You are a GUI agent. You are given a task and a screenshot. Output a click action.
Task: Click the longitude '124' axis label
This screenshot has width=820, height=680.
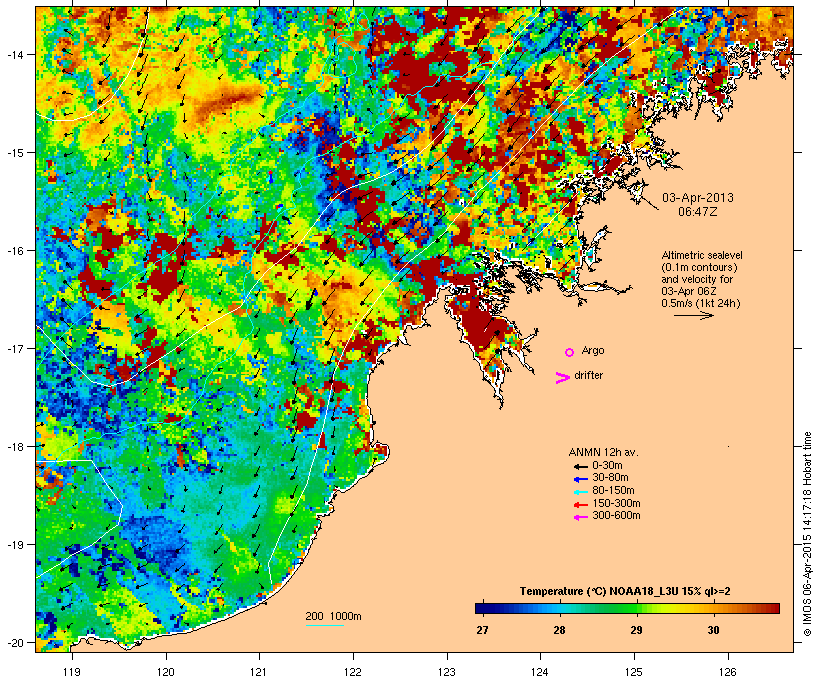(x=540, y=672)
